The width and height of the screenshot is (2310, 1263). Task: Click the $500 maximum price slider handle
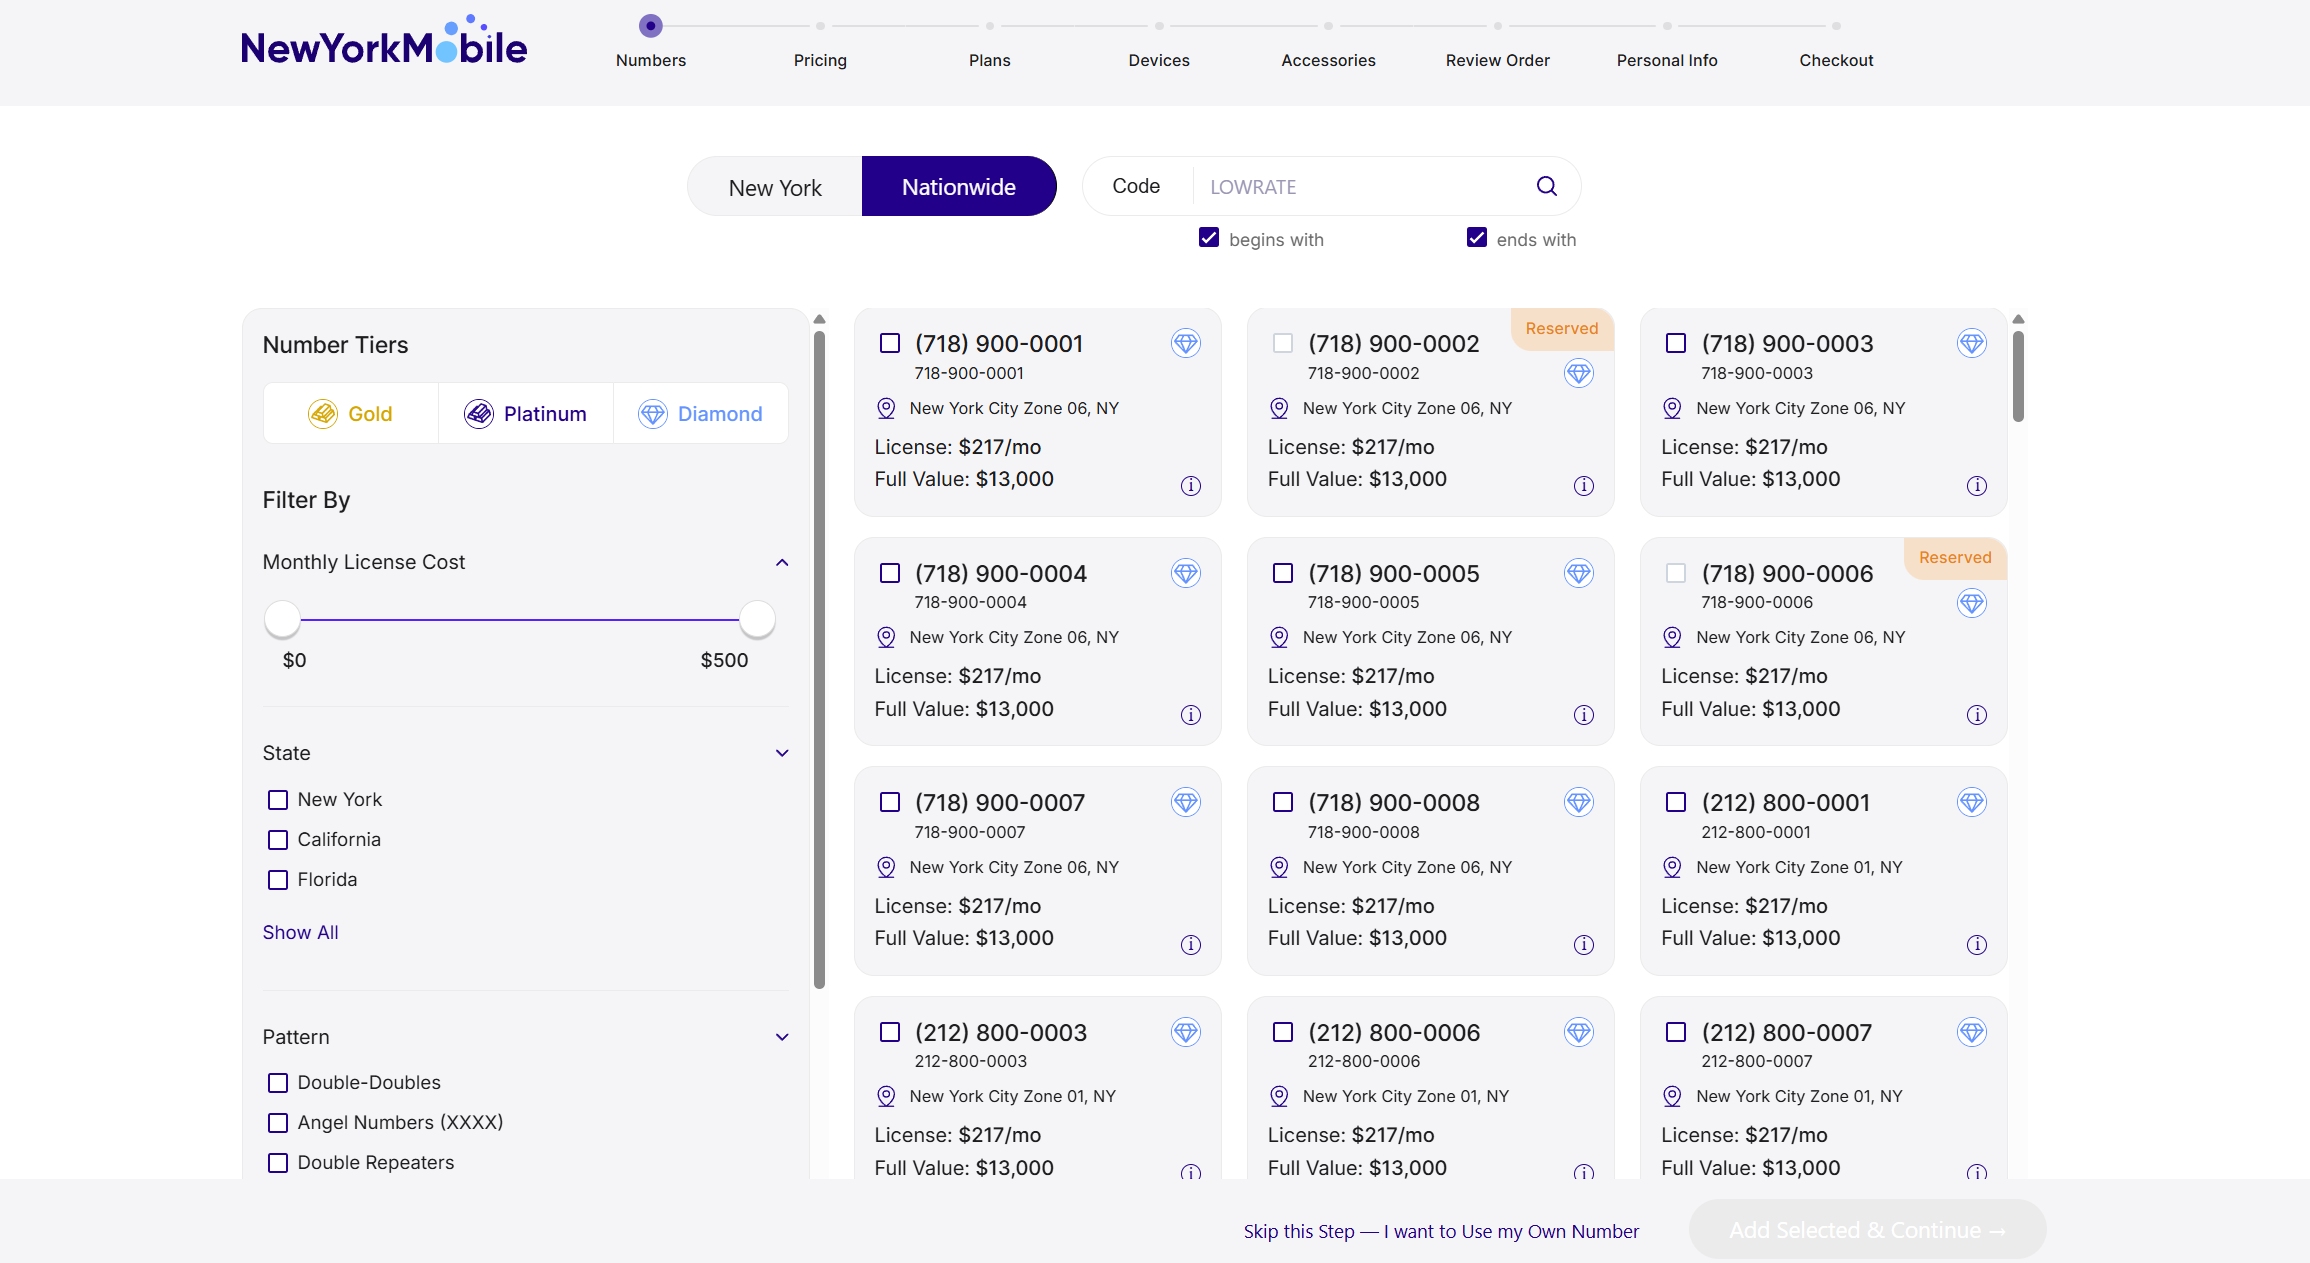point(757,620)
